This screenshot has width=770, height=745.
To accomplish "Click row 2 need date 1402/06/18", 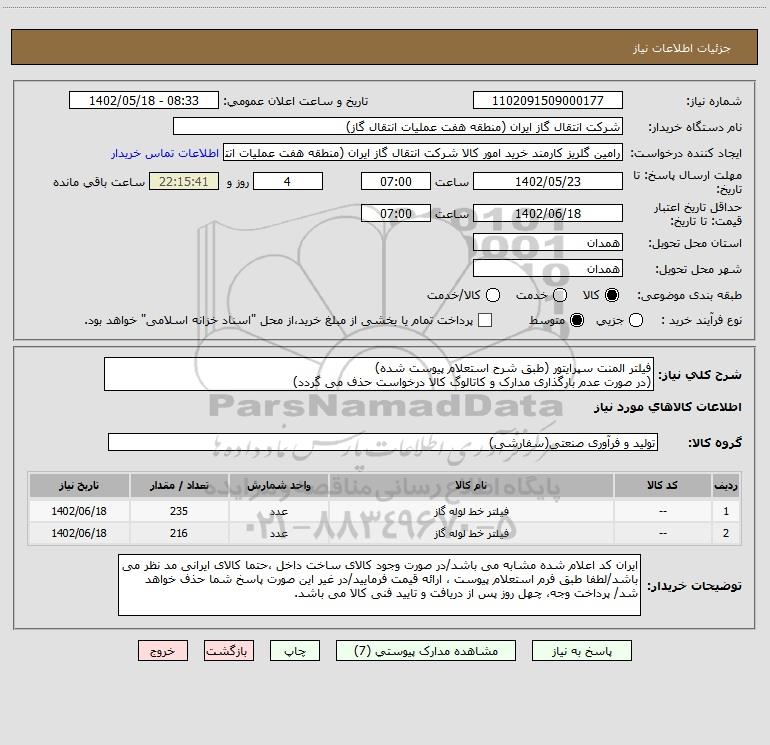I will [79, 533].
